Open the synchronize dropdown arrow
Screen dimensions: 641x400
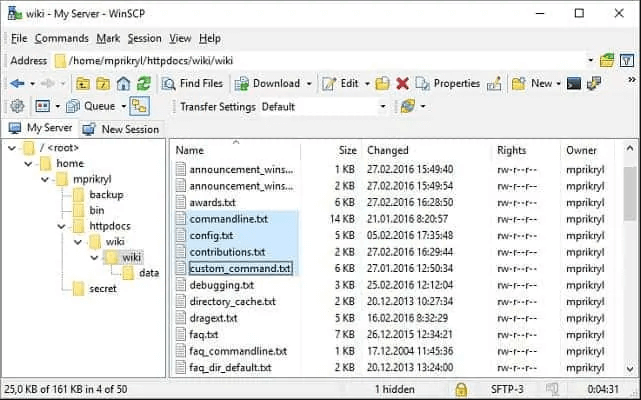pyautogui.click(x=423, y=107)
